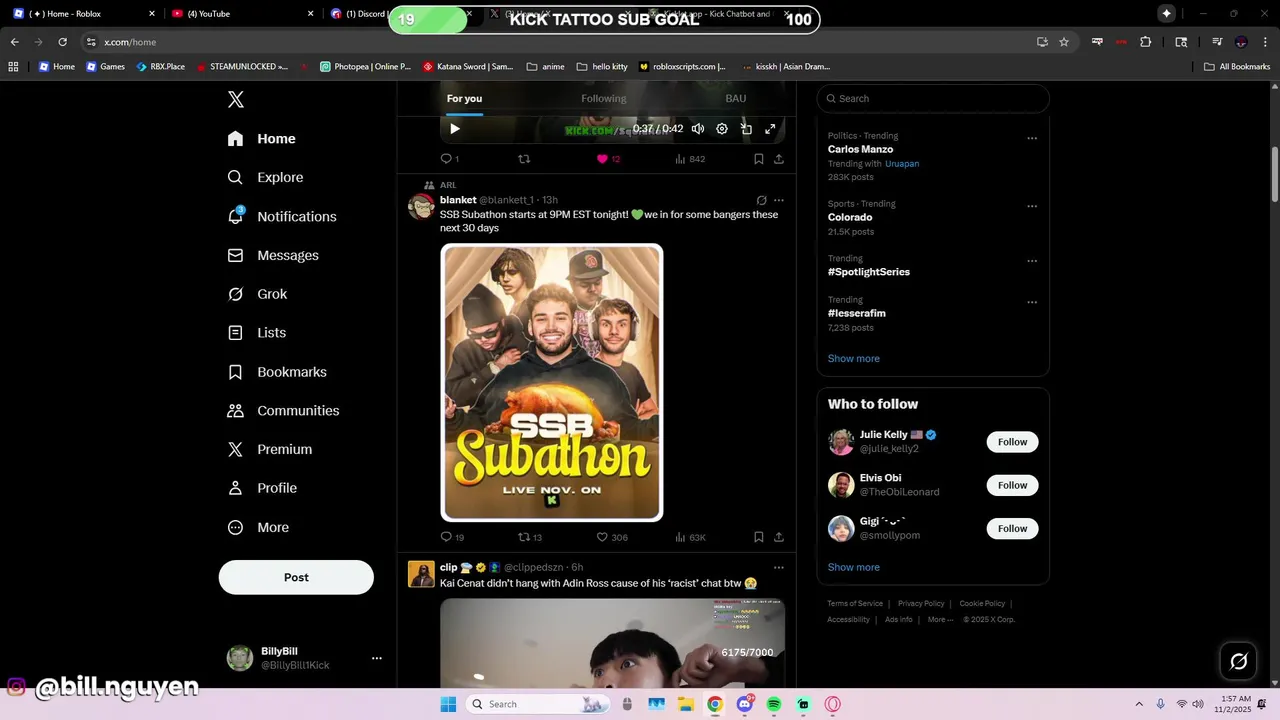
Task: Open options for Carlos Manzo trend
Action: click(1032, 138)
